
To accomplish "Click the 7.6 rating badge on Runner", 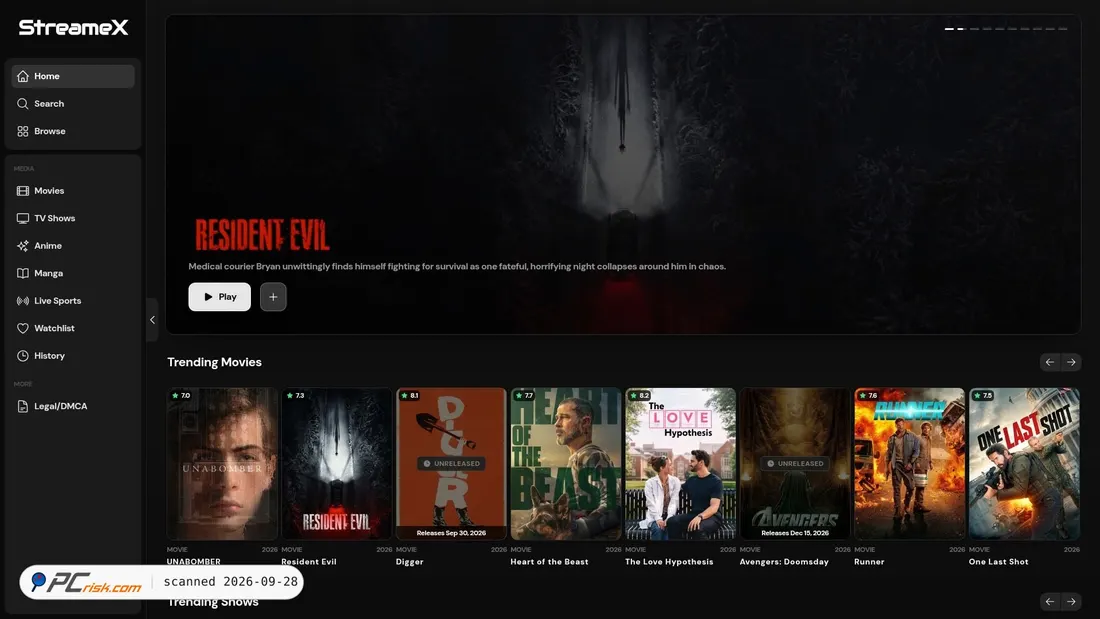I will 868,396.
